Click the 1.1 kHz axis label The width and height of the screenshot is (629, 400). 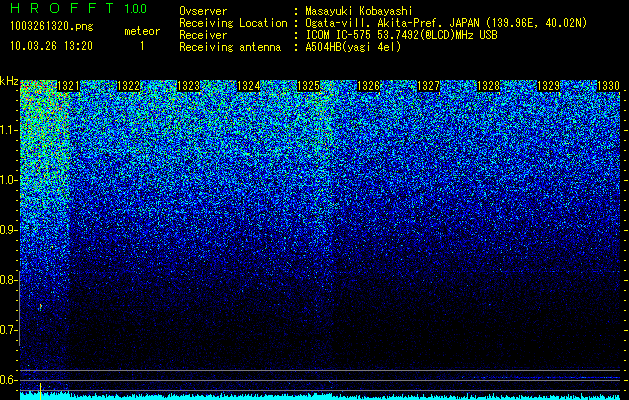pos(8,130)
